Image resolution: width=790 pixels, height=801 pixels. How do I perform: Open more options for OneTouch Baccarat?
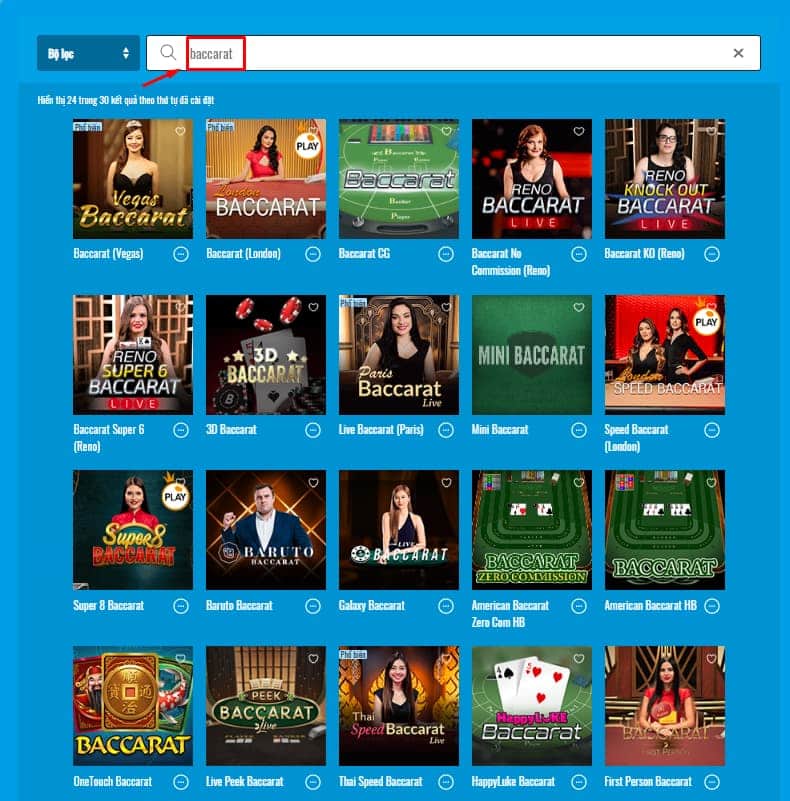pos(180,782)
